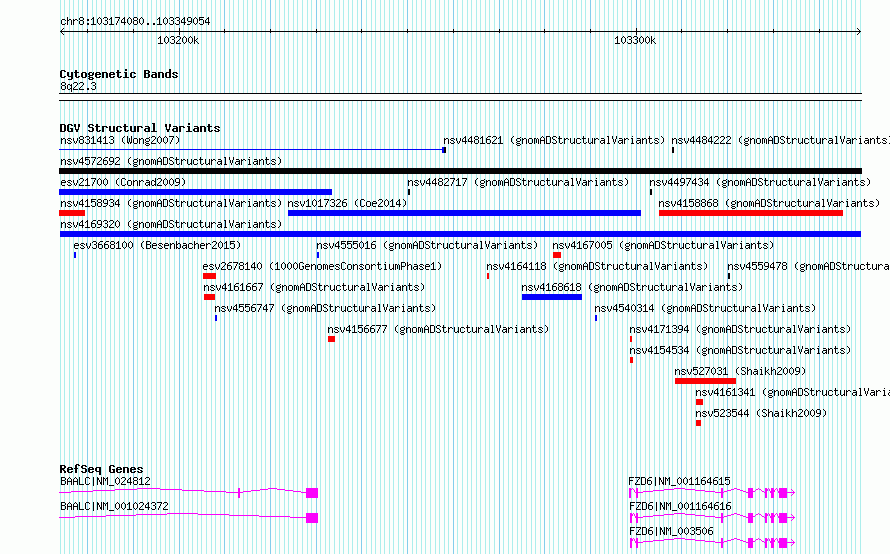Open the nsv4158868 variant label

pyautogui.click(x=769, y=204)
